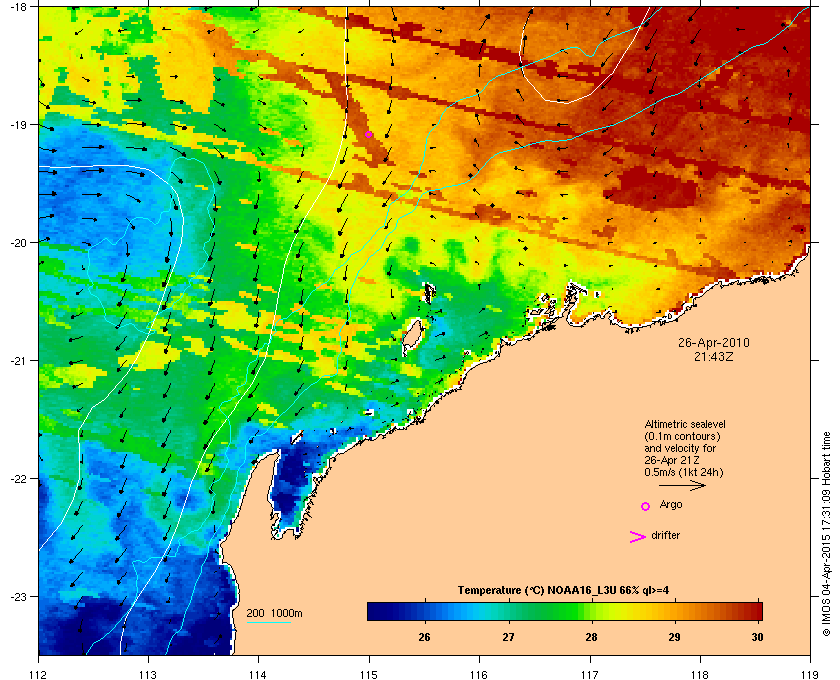Click the '26-Apr 21 Z' legend line
This screenshot has width=840, height=680.
point(672,460)
